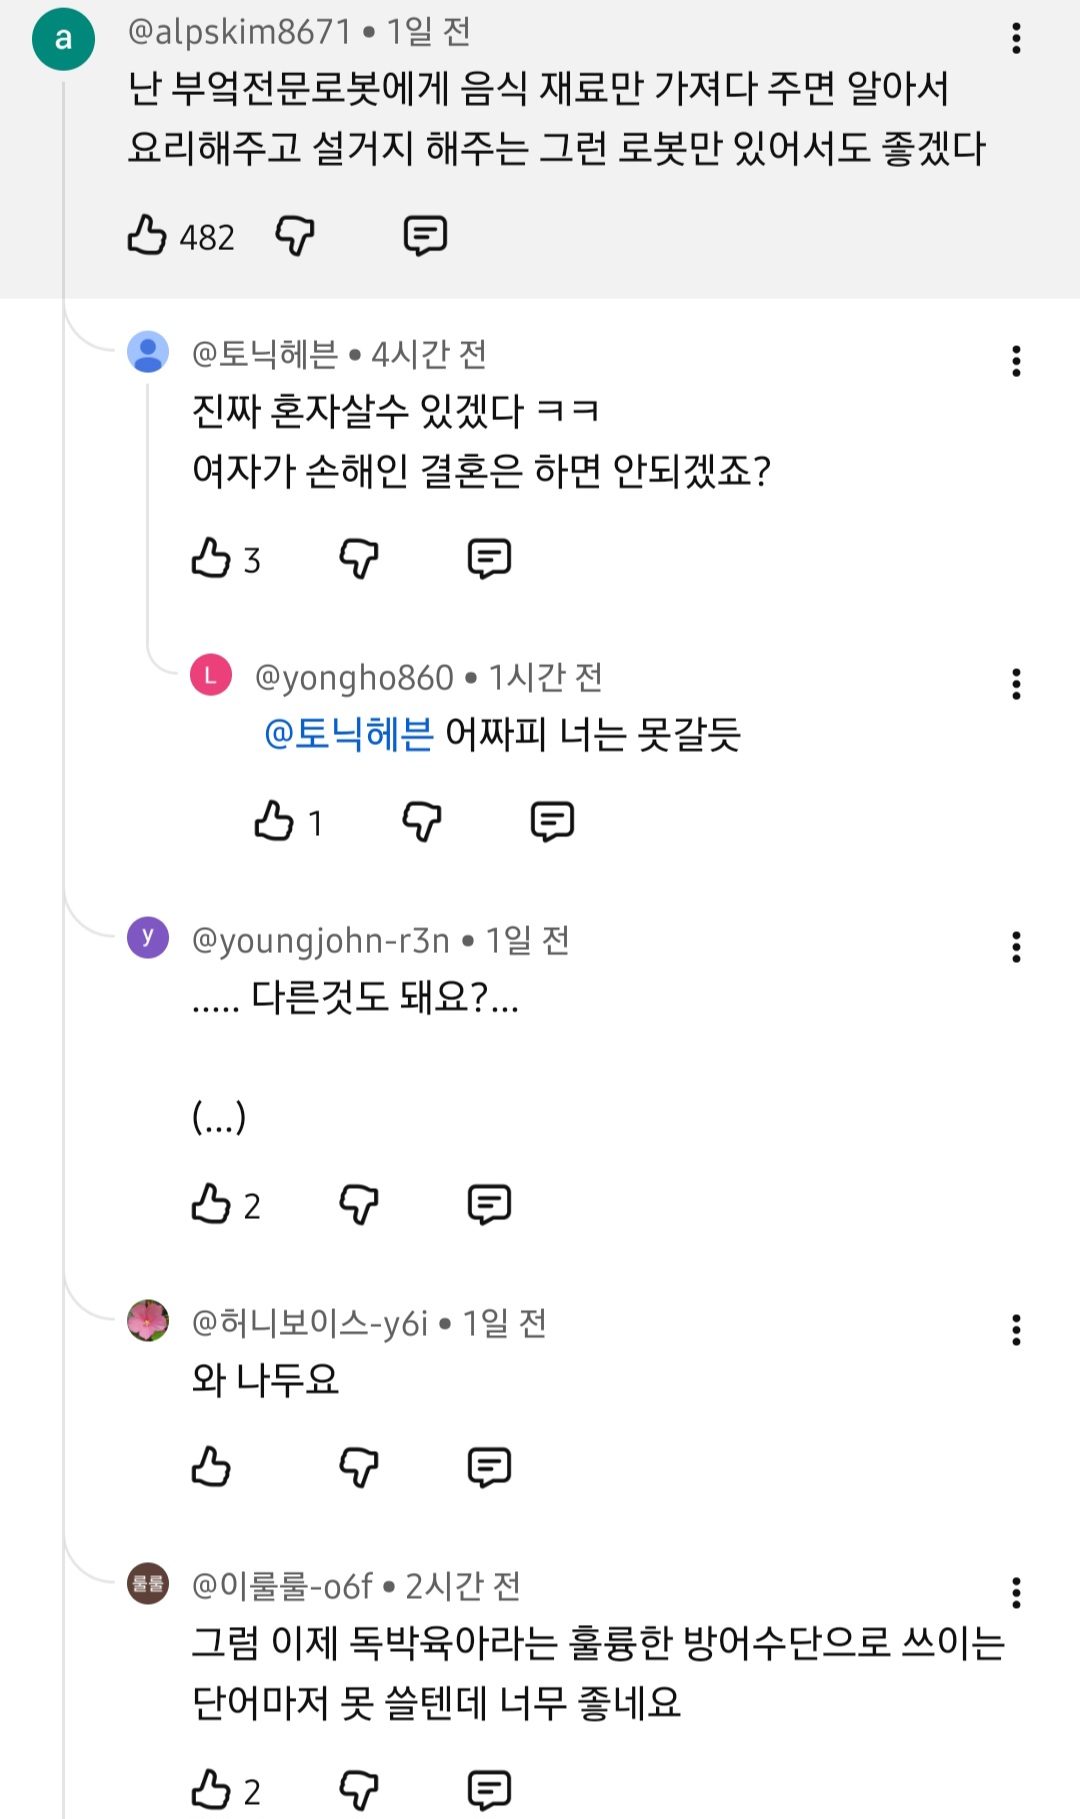Reply to the @youngjohn-r3n comment
Screen dimensions: 1080x1819
(489, 1204)
